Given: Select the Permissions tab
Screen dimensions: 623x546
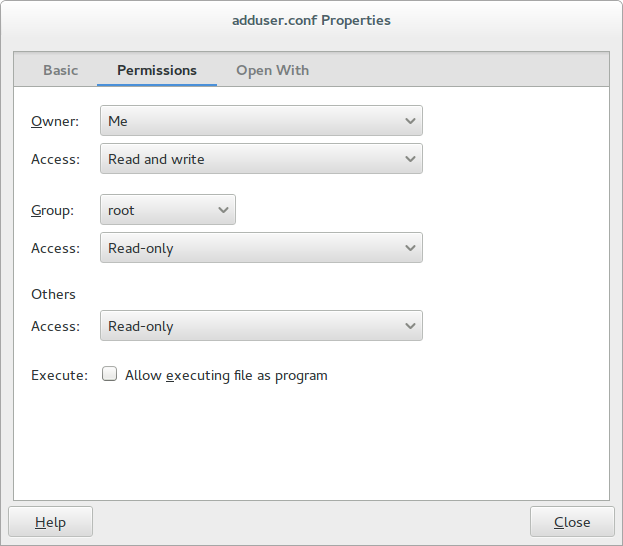Looking at the screenshot, I should coord(157,70).
